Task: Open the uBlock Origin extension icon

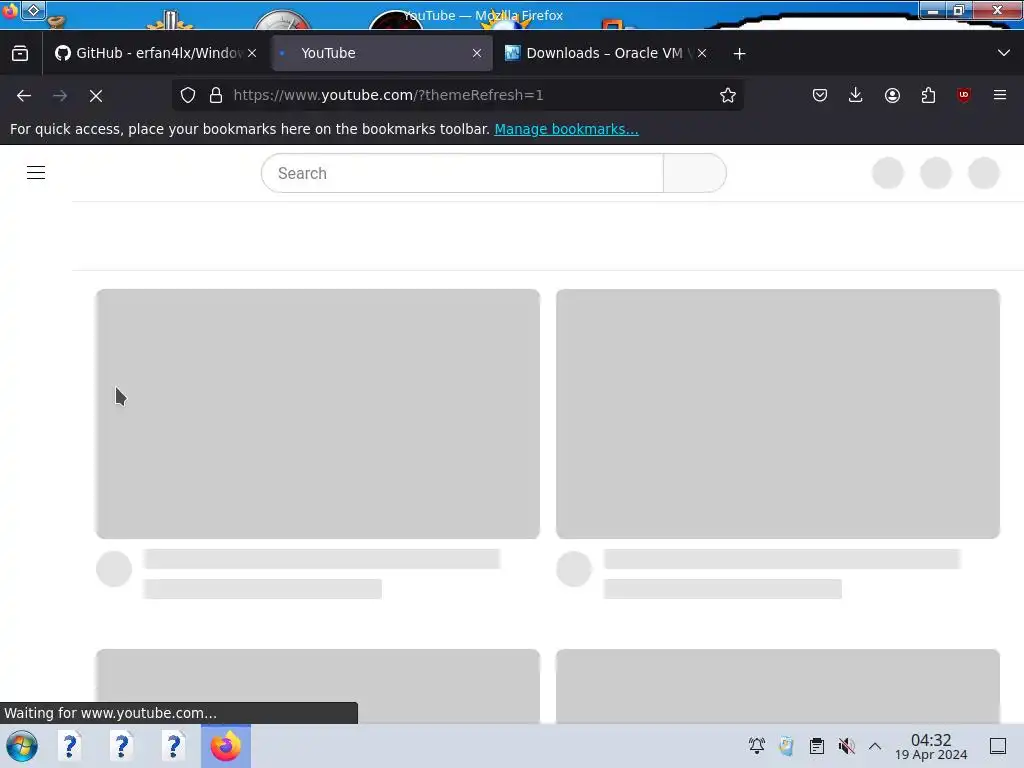Action: (964, 95)
